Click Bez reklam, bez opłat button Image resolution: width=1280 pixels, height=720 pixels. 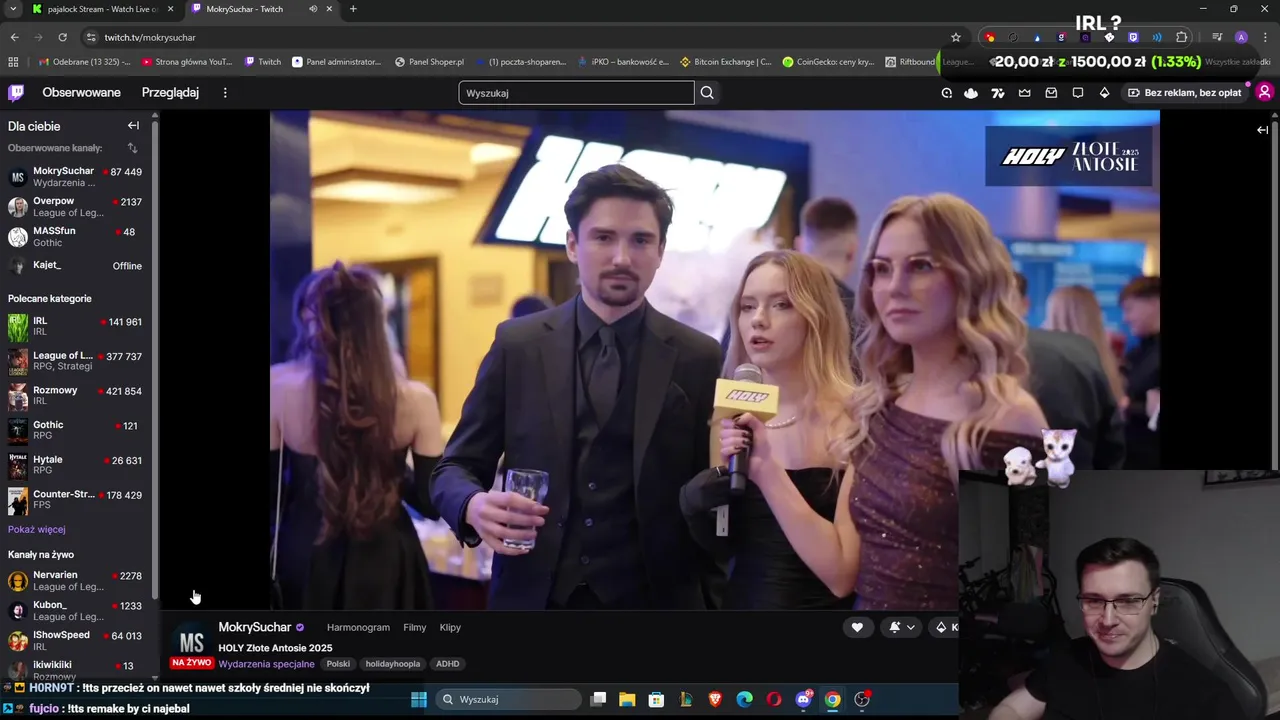point(1184,93)
